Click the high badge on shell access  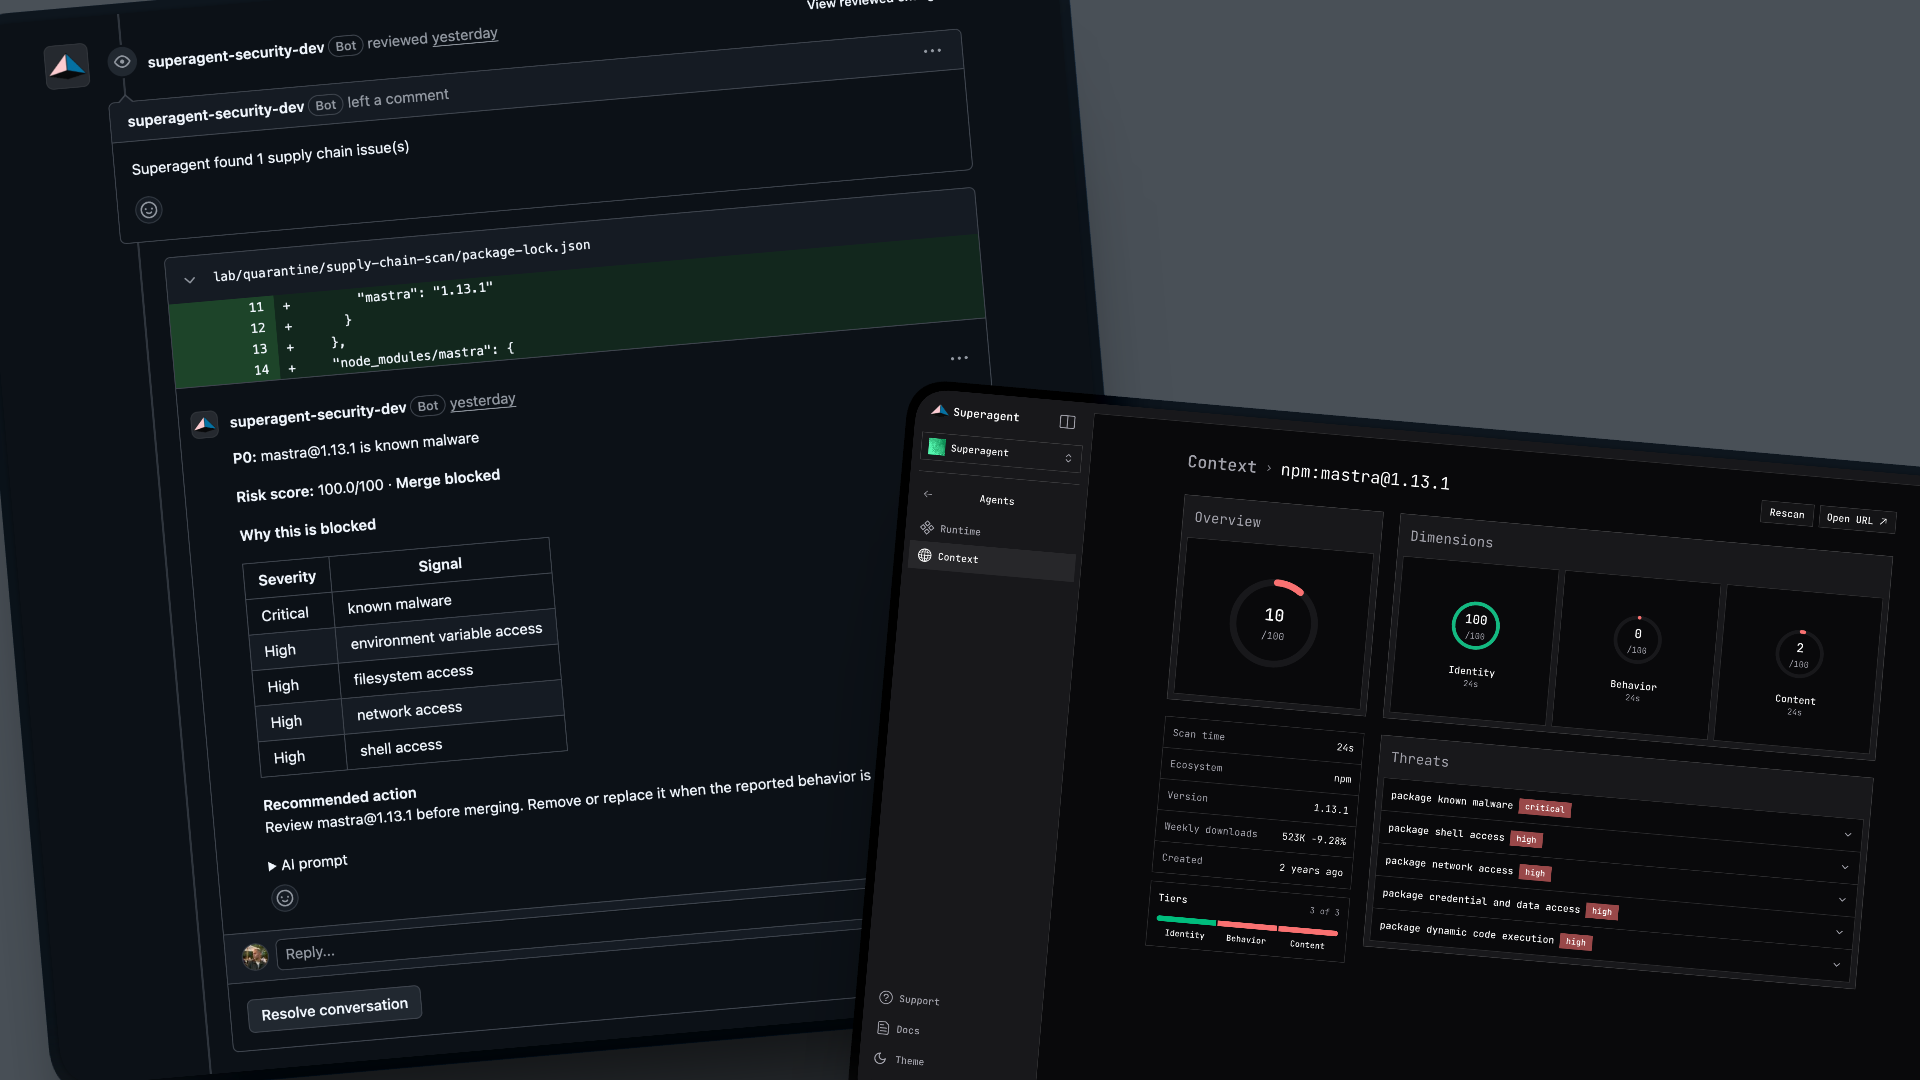point(1526,839)
